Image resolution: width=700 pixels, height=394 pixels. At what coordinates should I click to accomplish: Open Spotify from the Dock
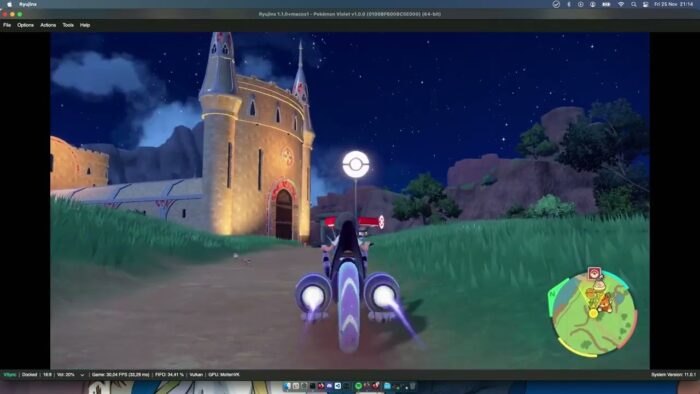(358, 386)
